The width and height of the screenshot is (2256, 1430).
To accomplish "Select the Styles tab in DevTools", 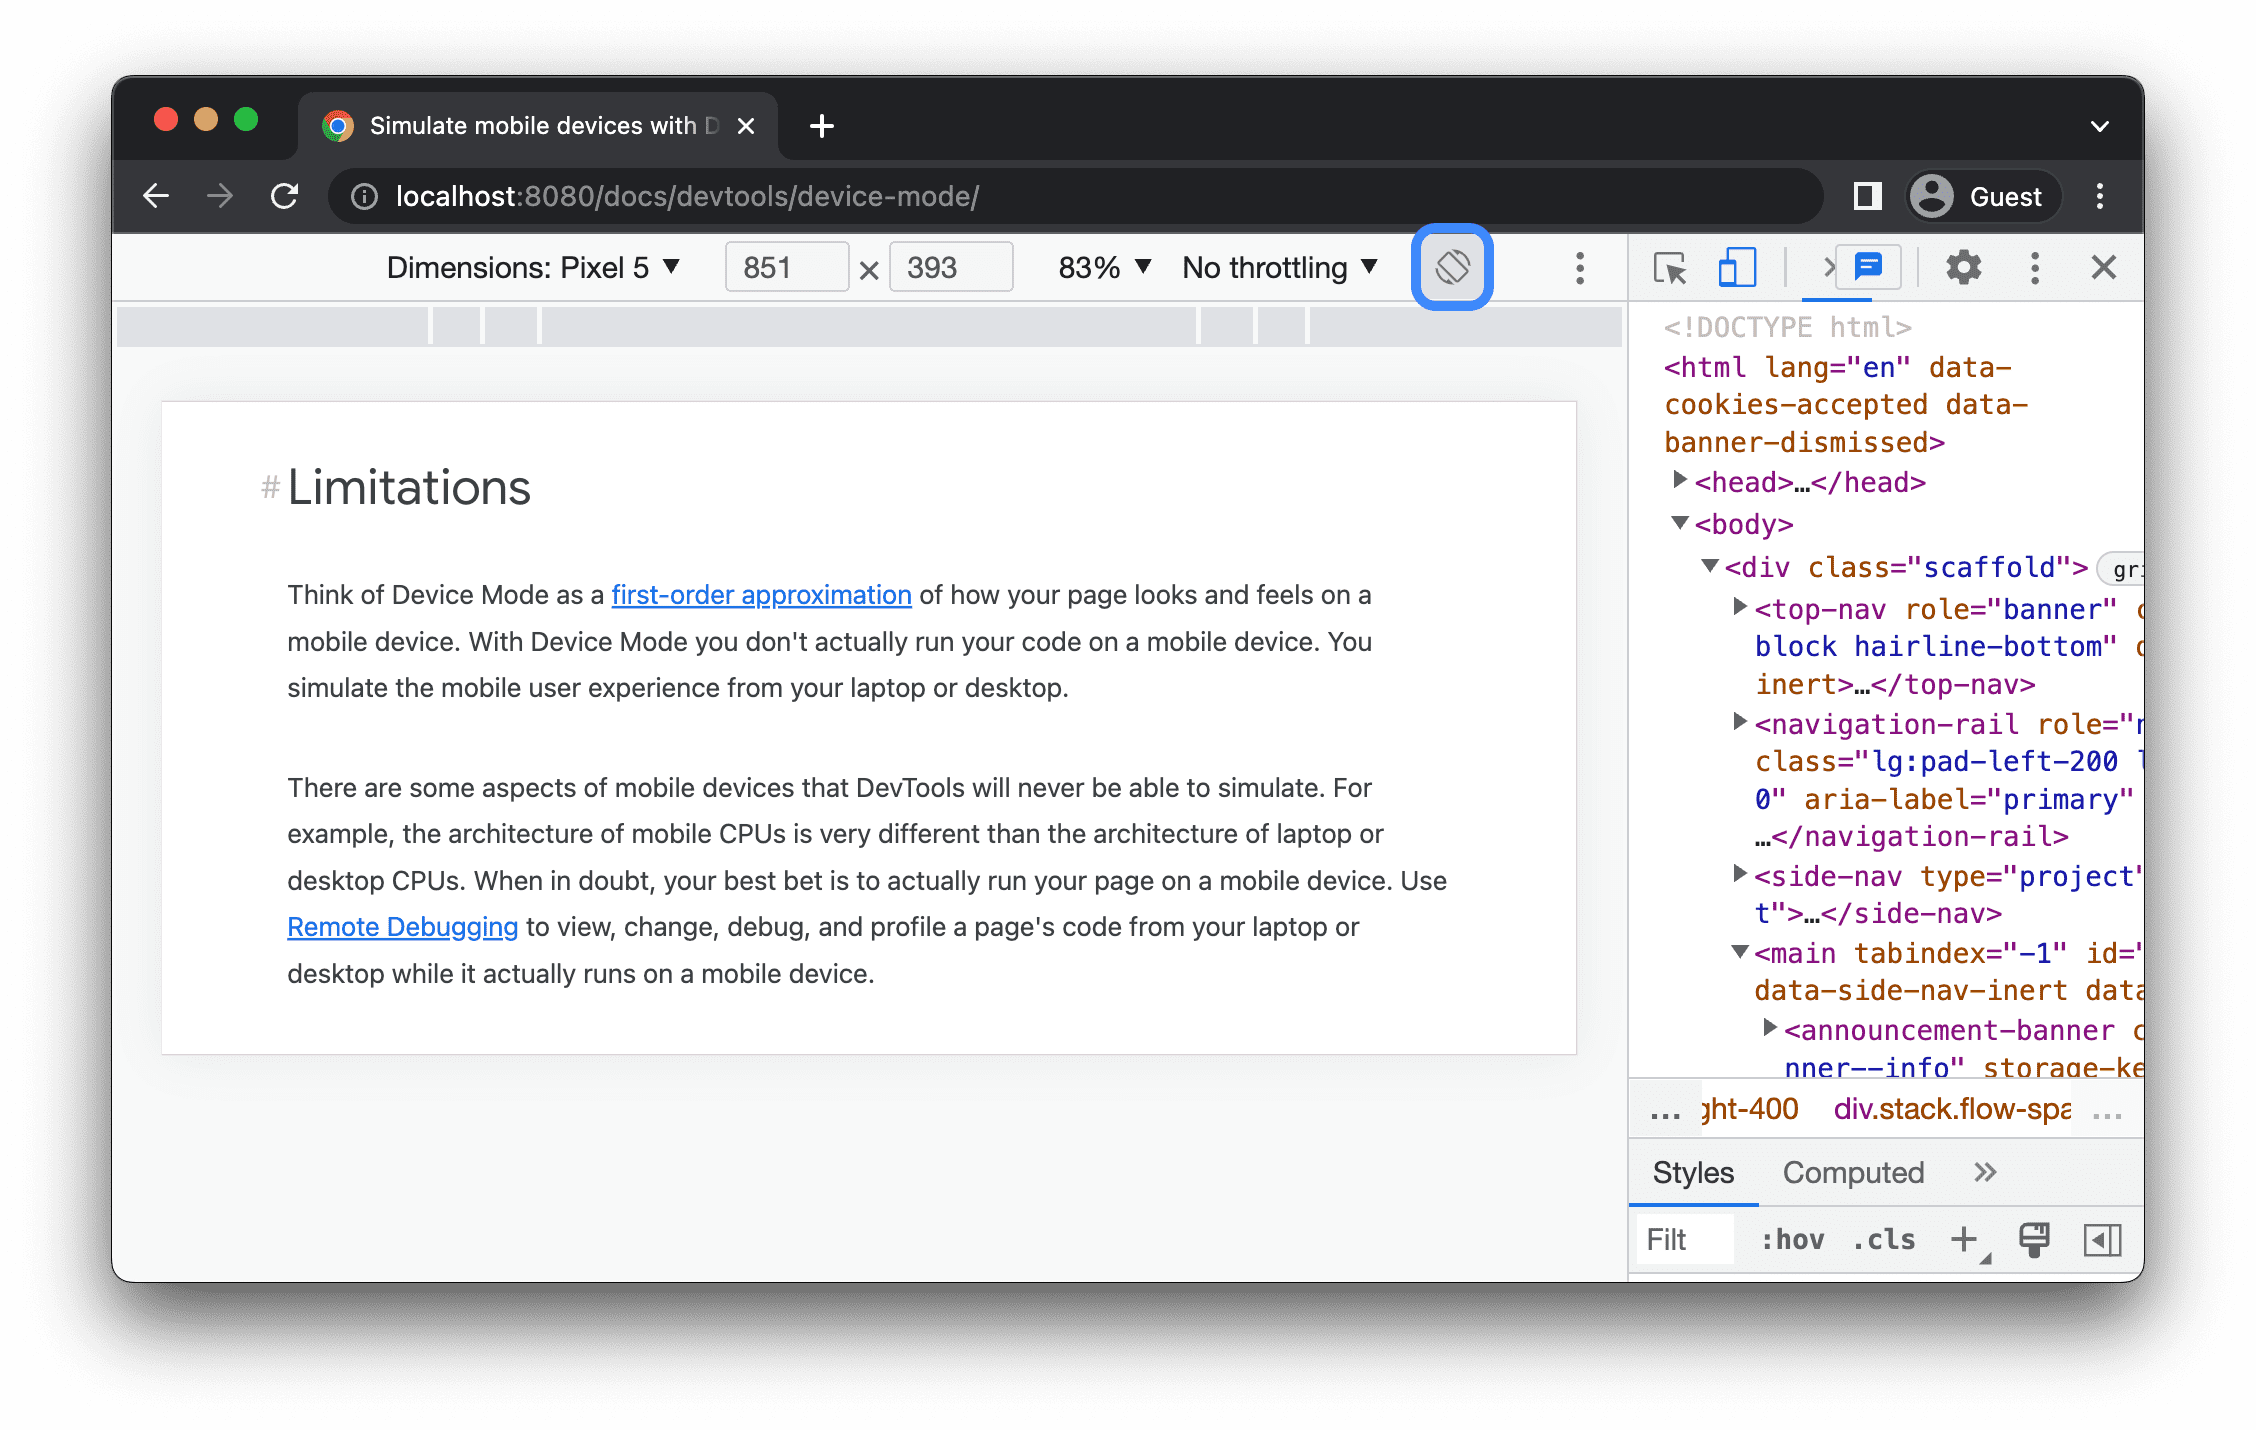I will (x=1692, y=1172).
